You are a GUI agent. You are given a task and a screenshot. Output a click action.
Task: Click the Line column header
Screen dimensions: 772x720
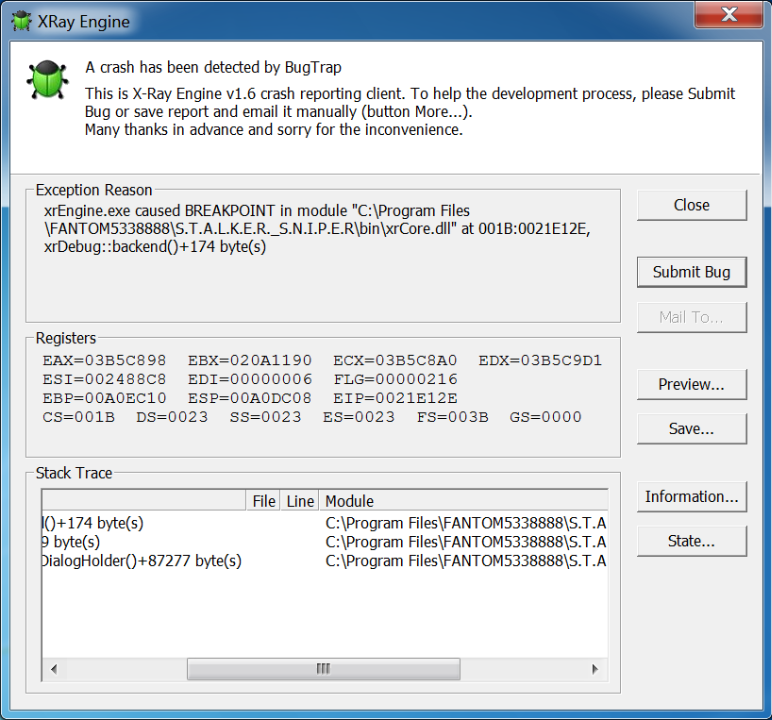tap(300, 501)
